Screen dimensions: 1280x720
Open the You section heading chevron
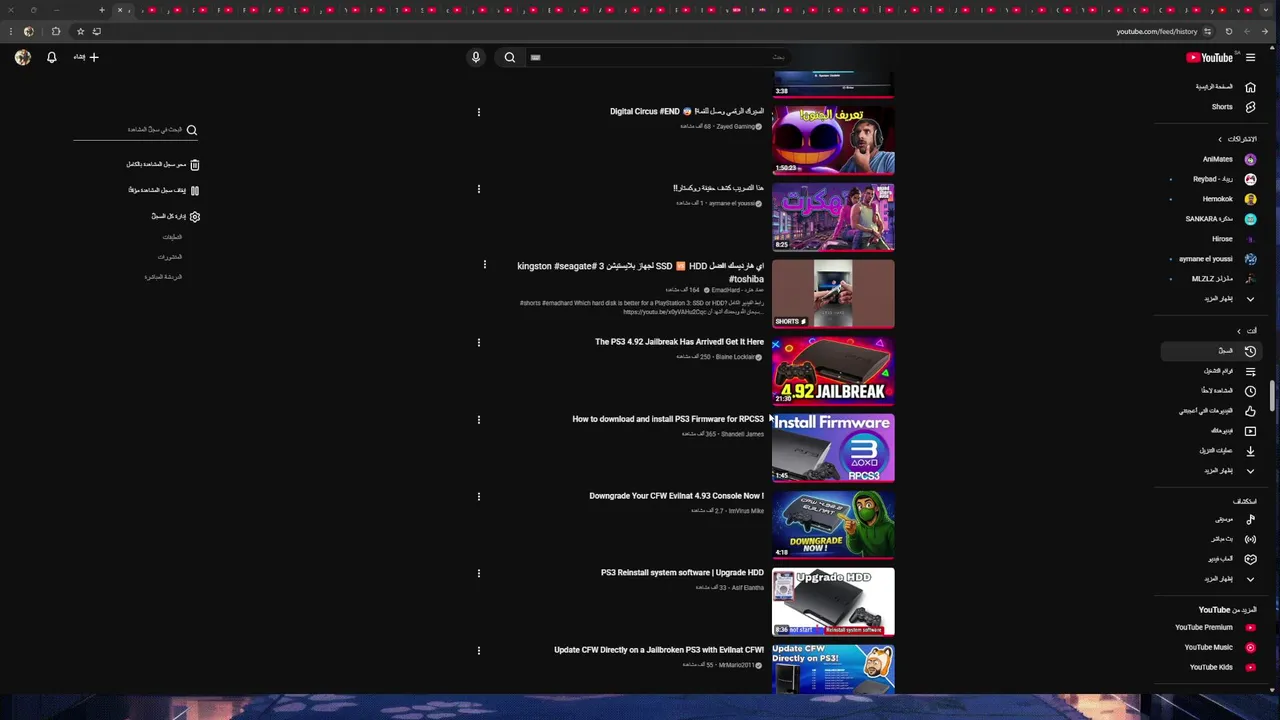pyautogui.click(x=1238, y=331)
